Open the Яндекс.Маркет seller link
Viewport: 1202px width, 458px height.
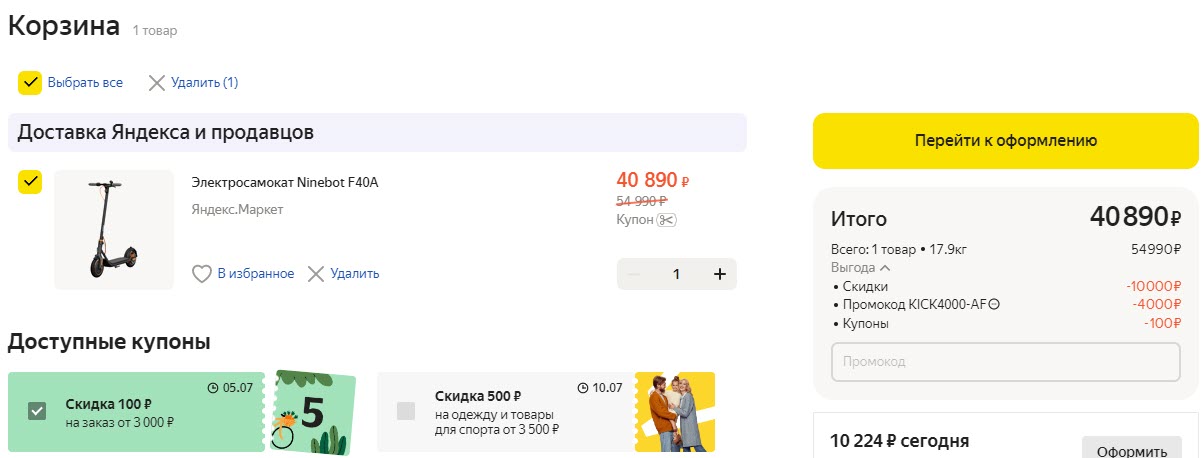pyautogui.click(x=237, y=209)
